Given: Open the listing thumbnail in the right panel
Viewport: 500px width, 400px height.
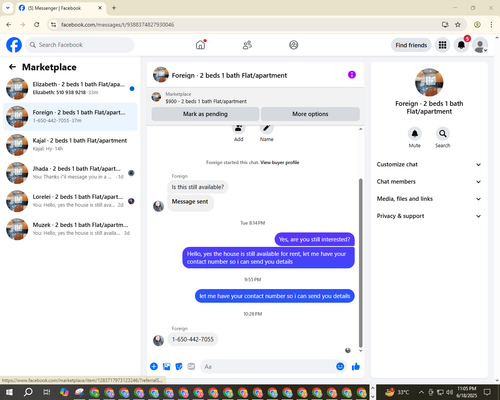Looking at the screenshot, I should [x=429, y=82].
